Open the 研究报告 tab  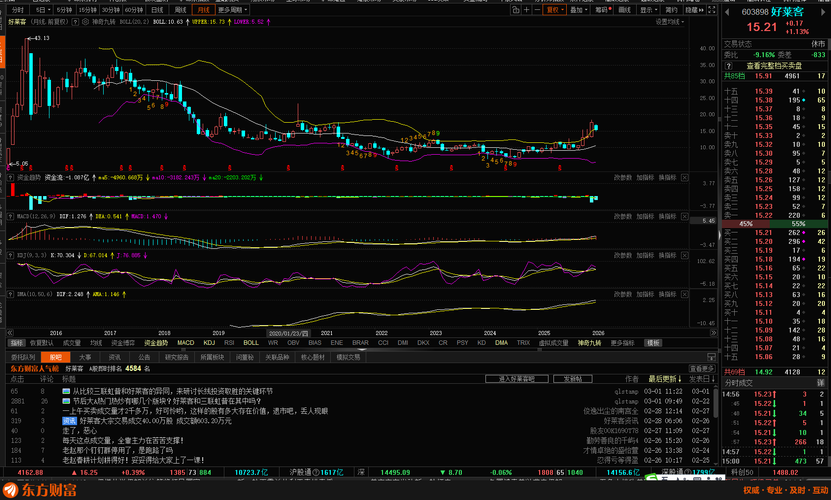coord(176,357)
